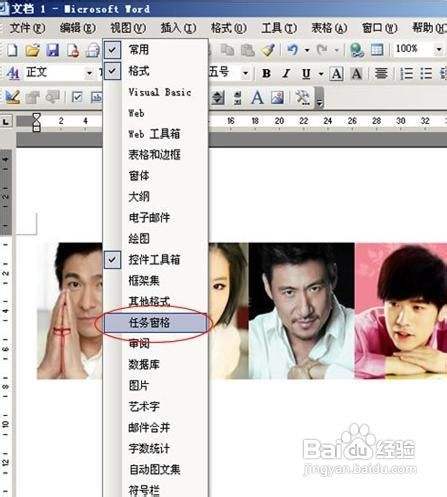Open the 100% zoom dropdown
This screenshot has height=497, width=447.
tap(439, 50)
